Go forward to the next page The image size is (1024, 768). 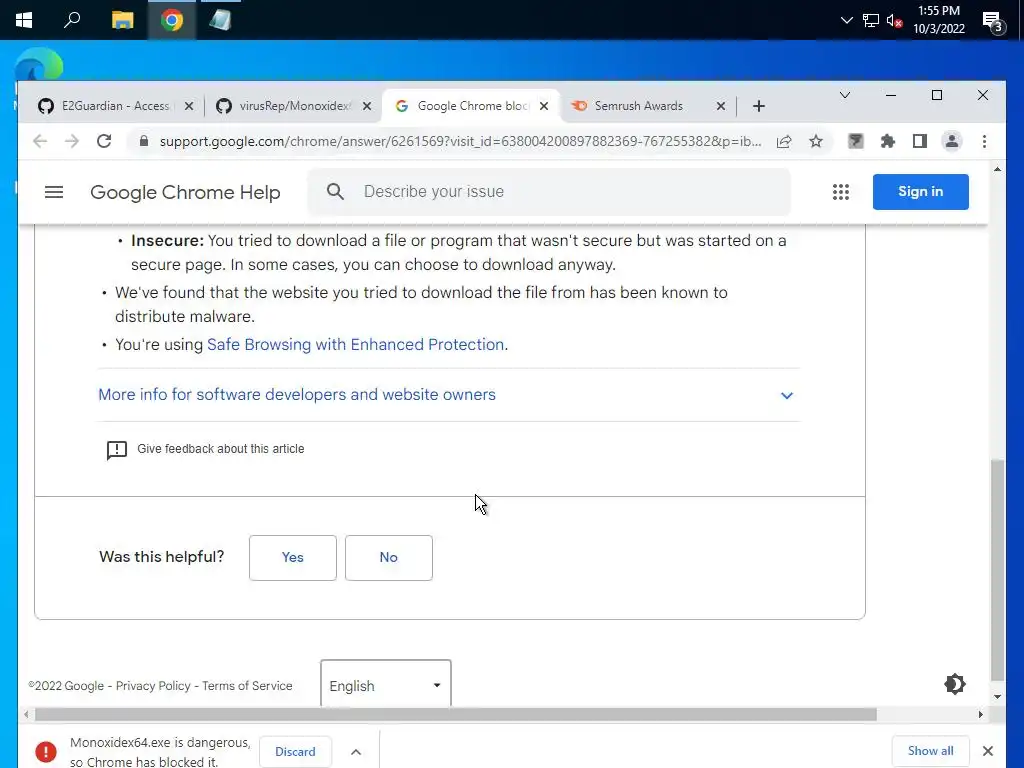point(72,141)
